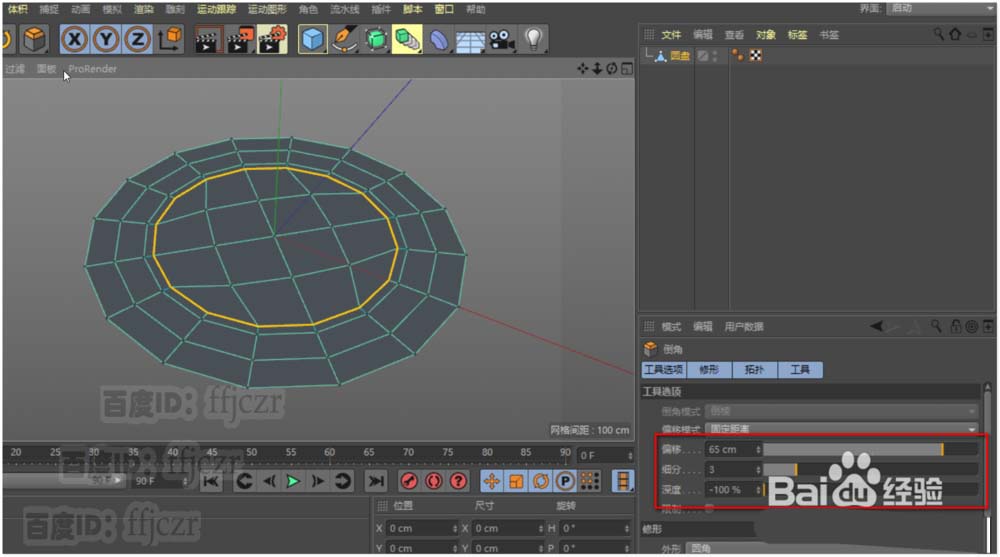Open the 偏移模式 dropdown
The height and width of the screenshot is (557, 1000).
point(841,429)
